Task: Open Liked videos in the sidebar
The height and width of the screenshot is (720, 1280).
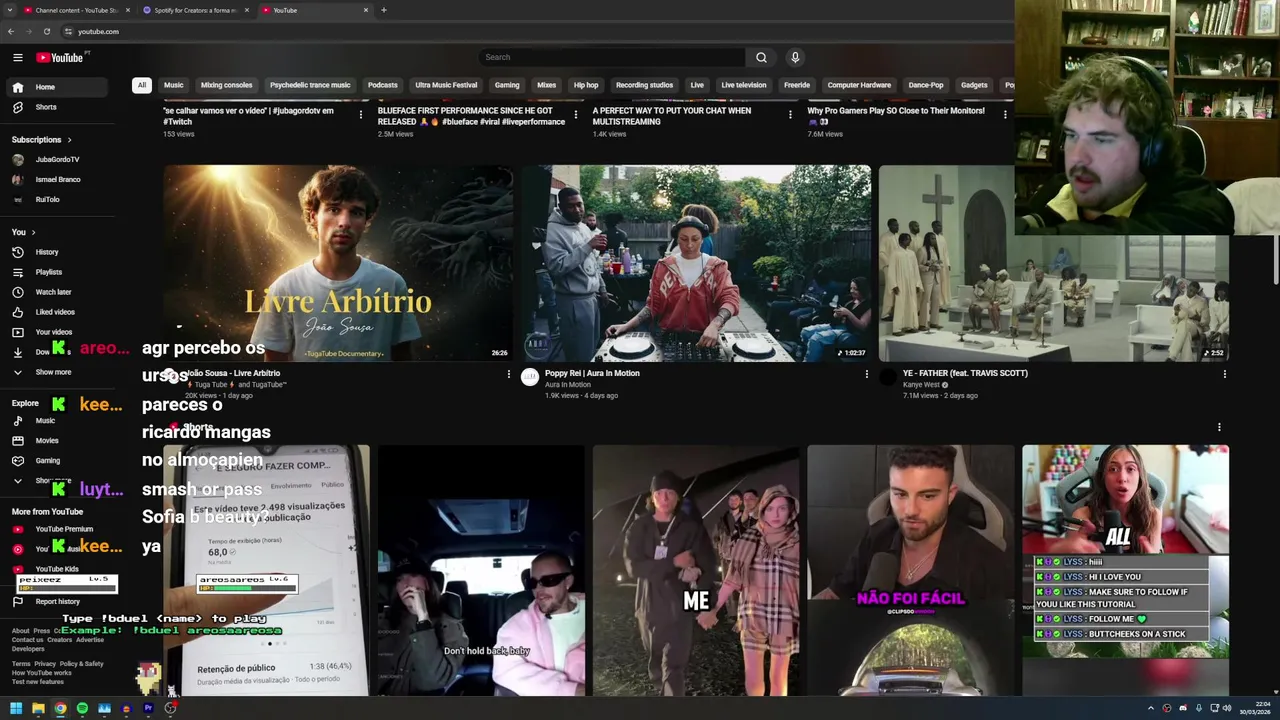Action: pos(55,312)
